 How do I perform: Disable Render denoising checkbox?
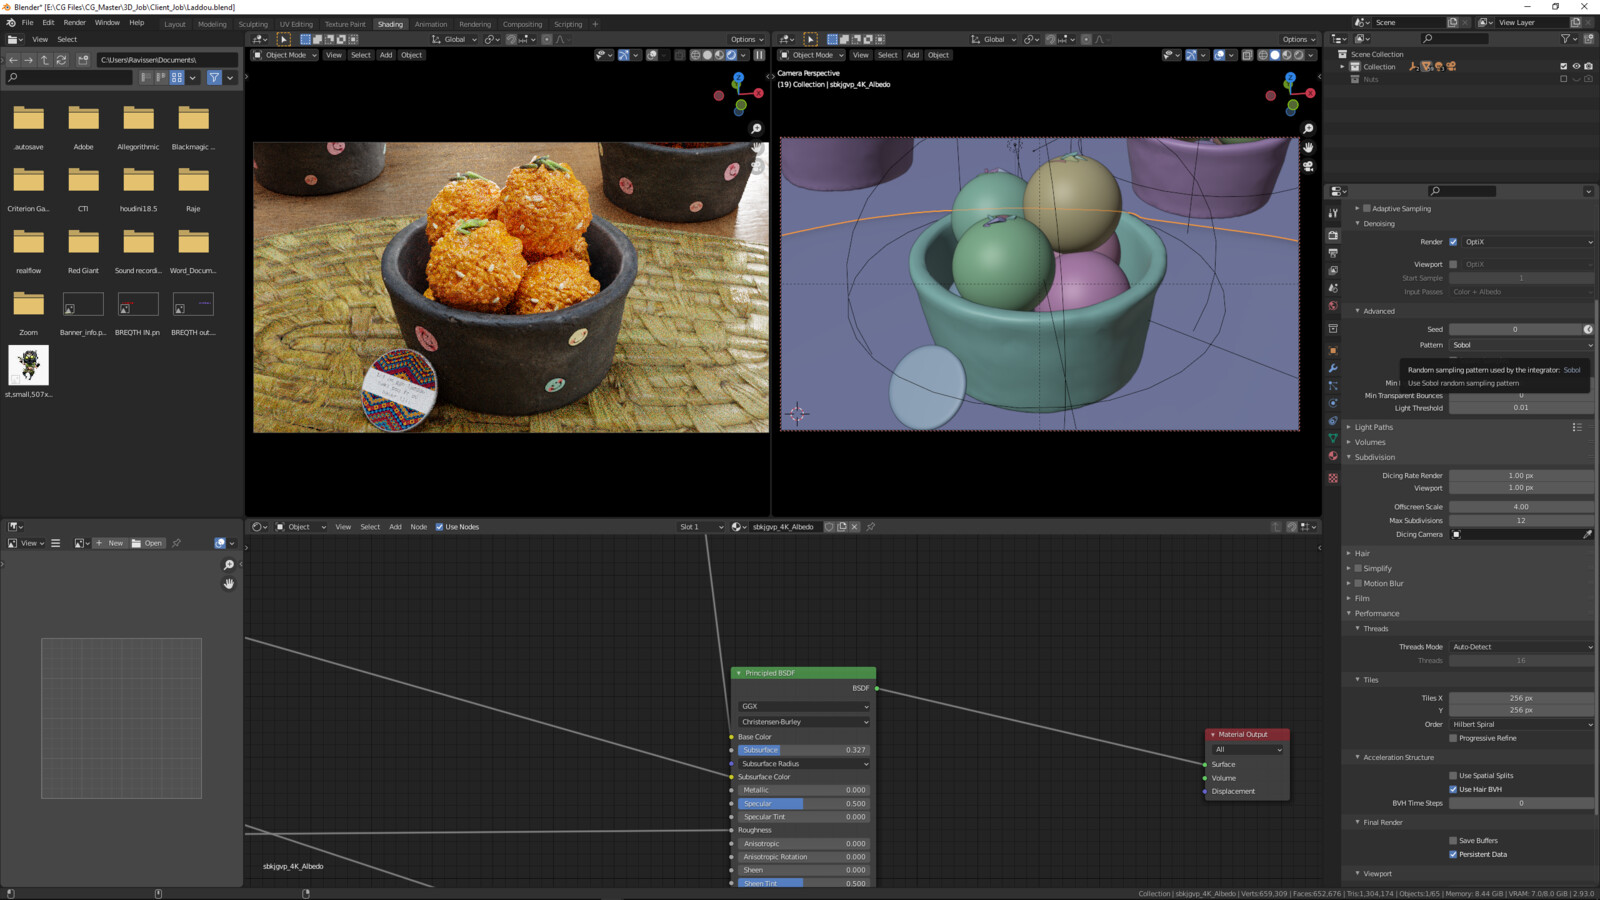(1453, 241)
